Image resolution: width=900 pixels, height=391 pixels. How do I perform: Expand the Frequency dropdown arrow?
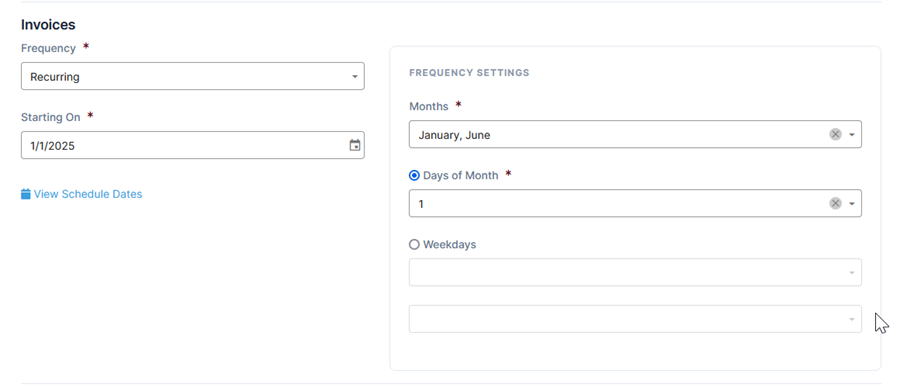tap(355, 77)
